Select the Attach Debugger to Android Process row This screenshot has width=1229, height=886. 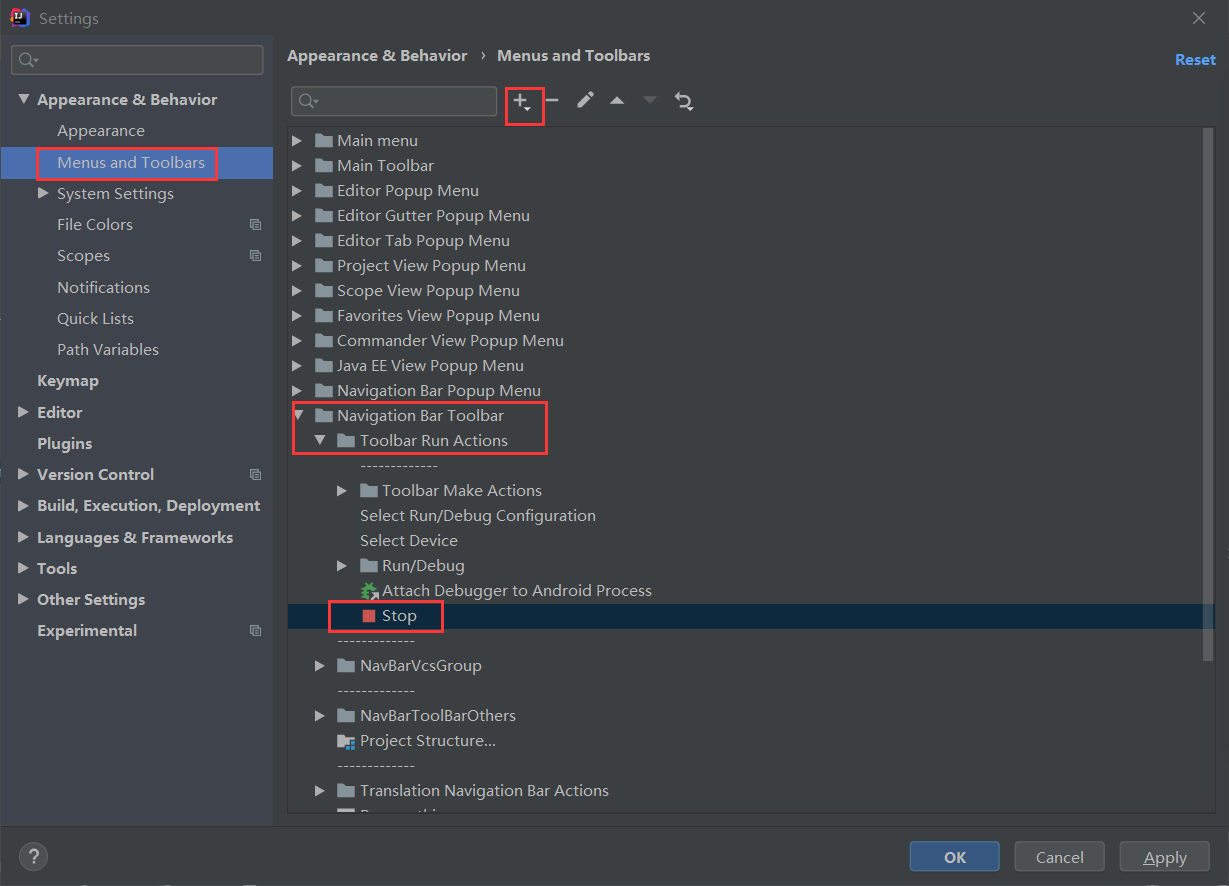pyautogui.click(x=517, y=591)
